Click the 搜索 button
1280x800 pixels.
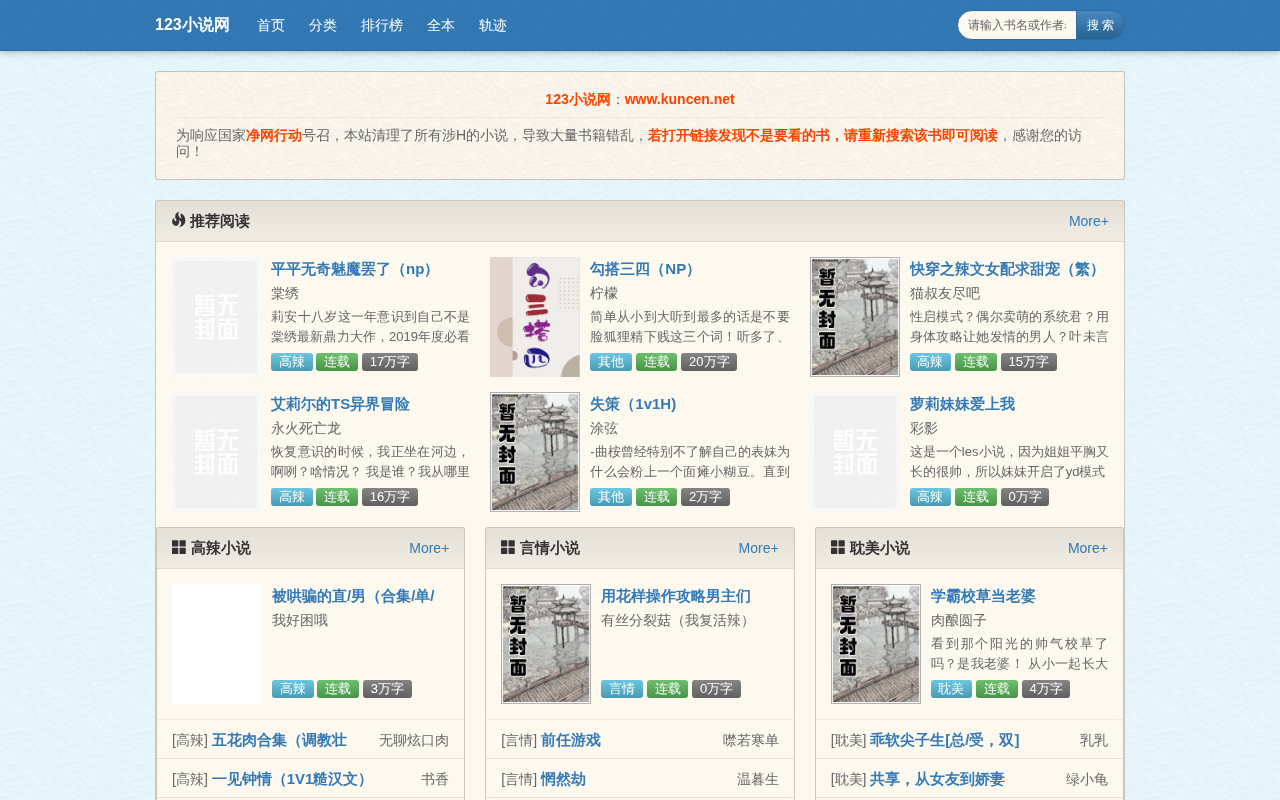(1100, 25)
